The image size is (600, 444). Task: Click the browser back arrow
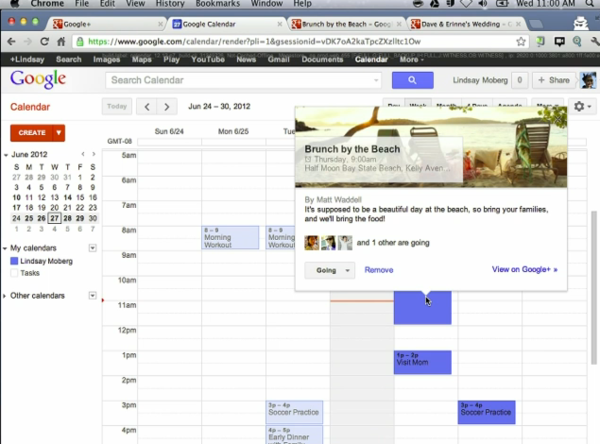point(14,41)
